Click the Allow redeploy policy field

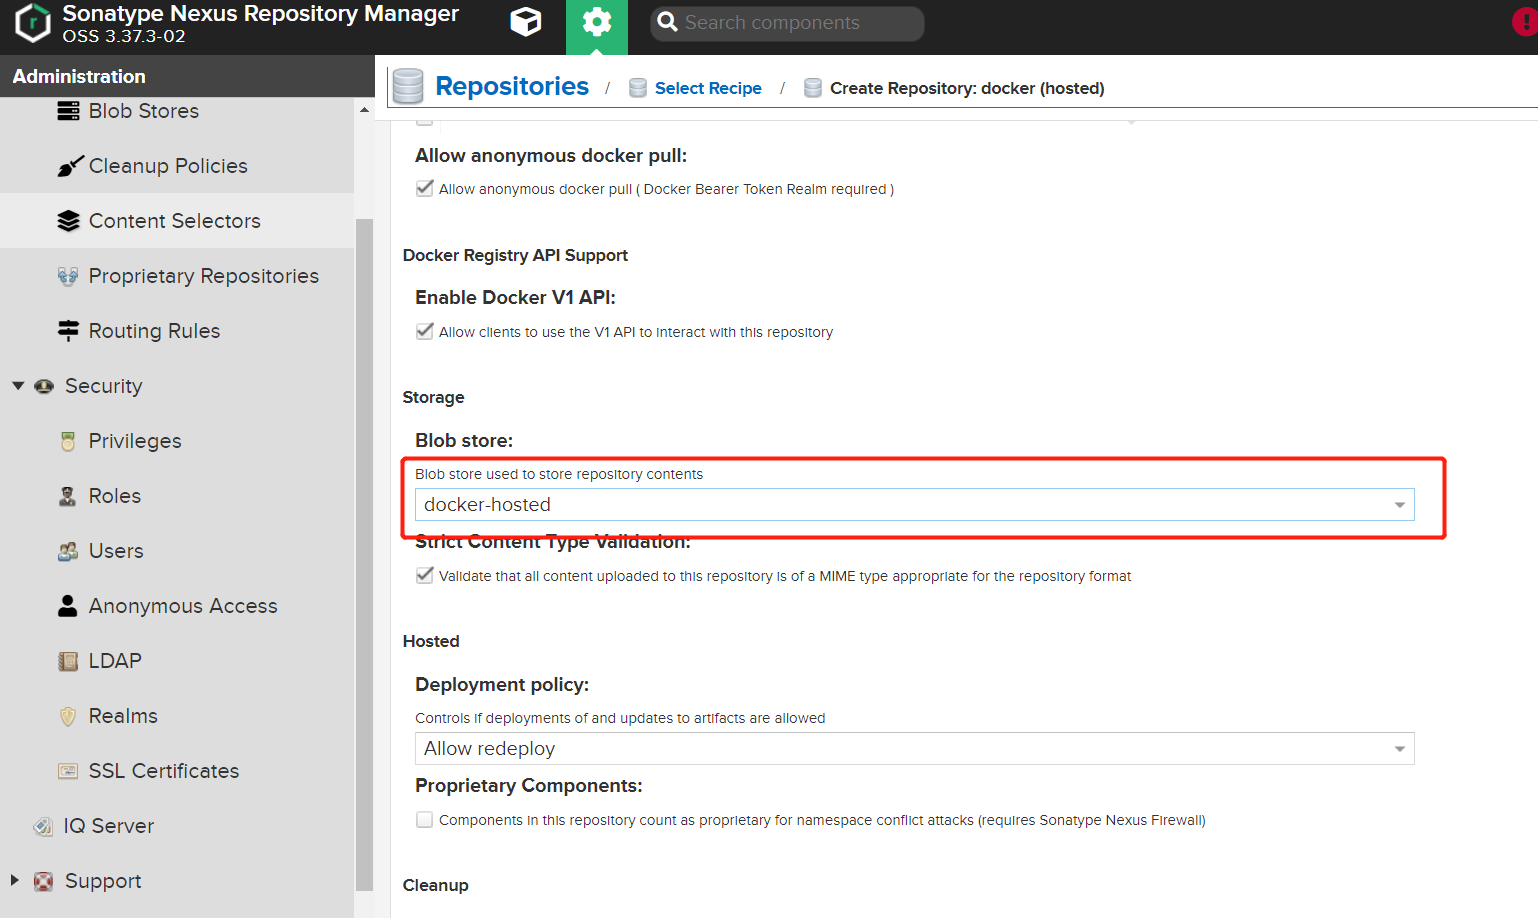(x=914, y=749)
